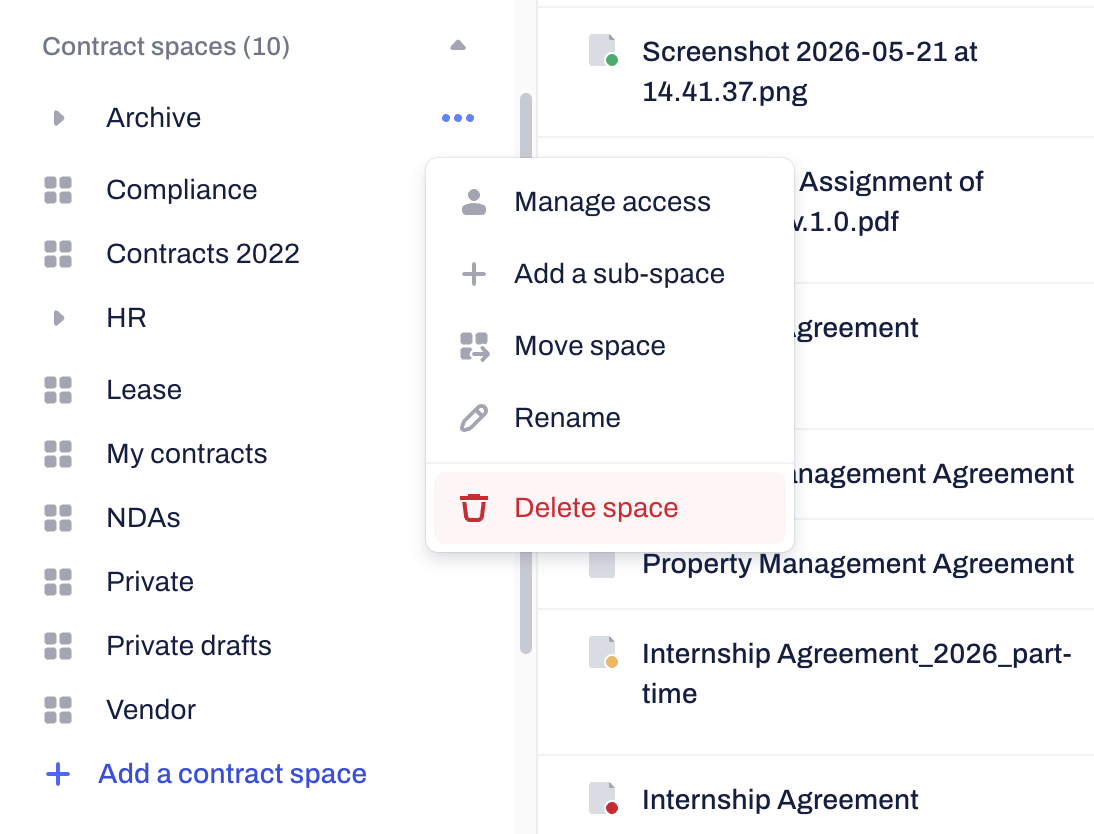Select Manage access from the menu

click(610, 202)
